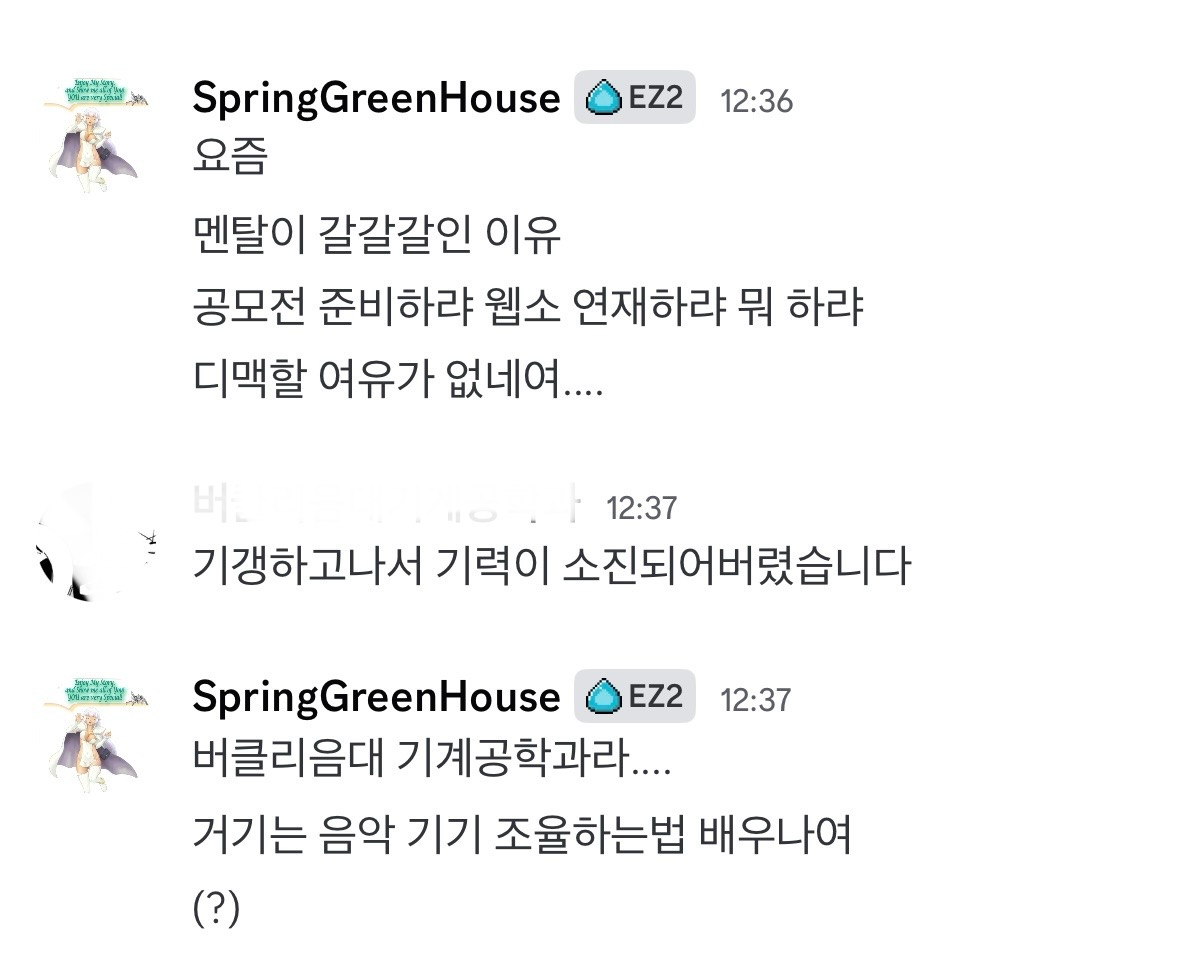1178x972 pixels.
Task: Select the message "요즘"
Action: click(x=230, y=158)
